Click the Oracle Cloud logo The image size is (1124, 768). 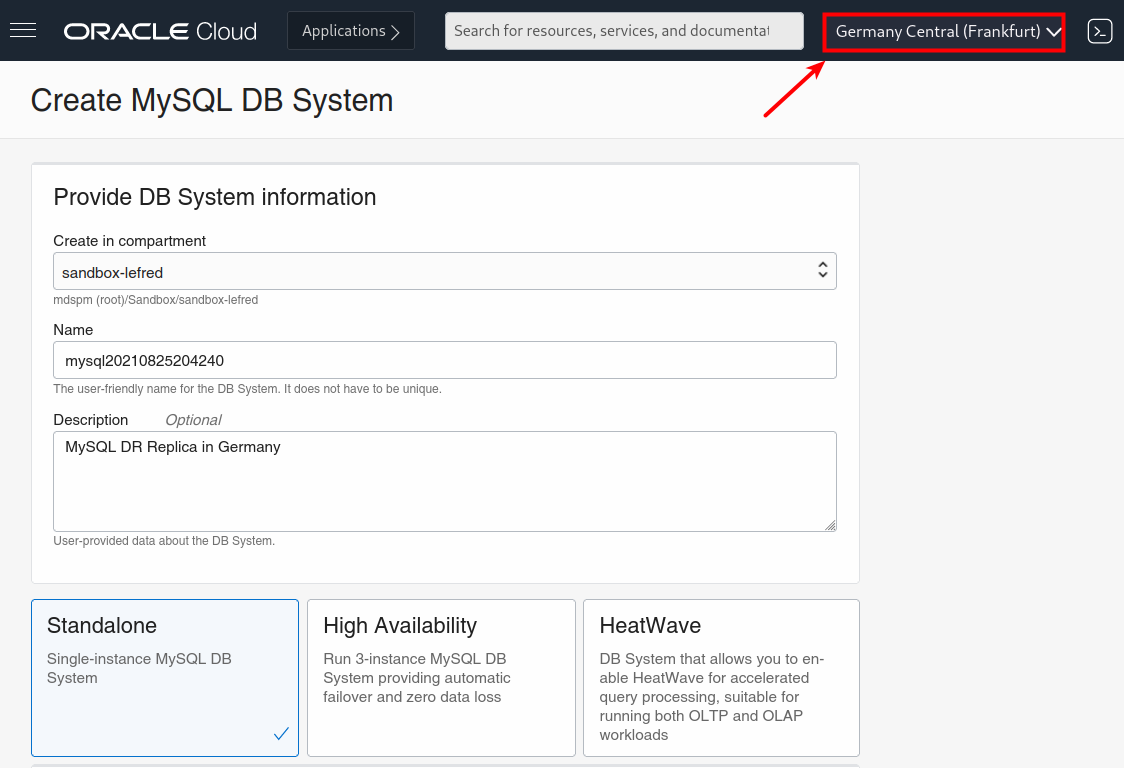pyautogui.click(x=160, y=31)
